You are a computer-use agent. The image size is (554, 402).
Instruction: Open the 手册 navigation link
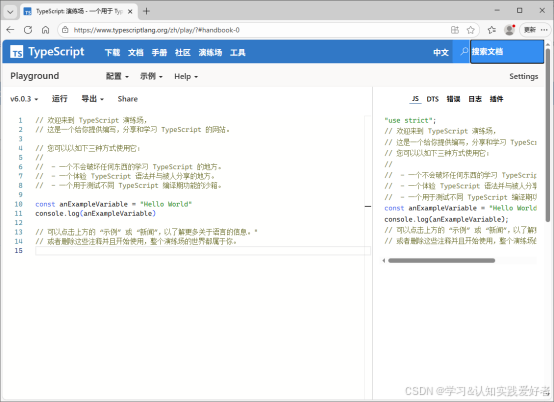point(159,53)
